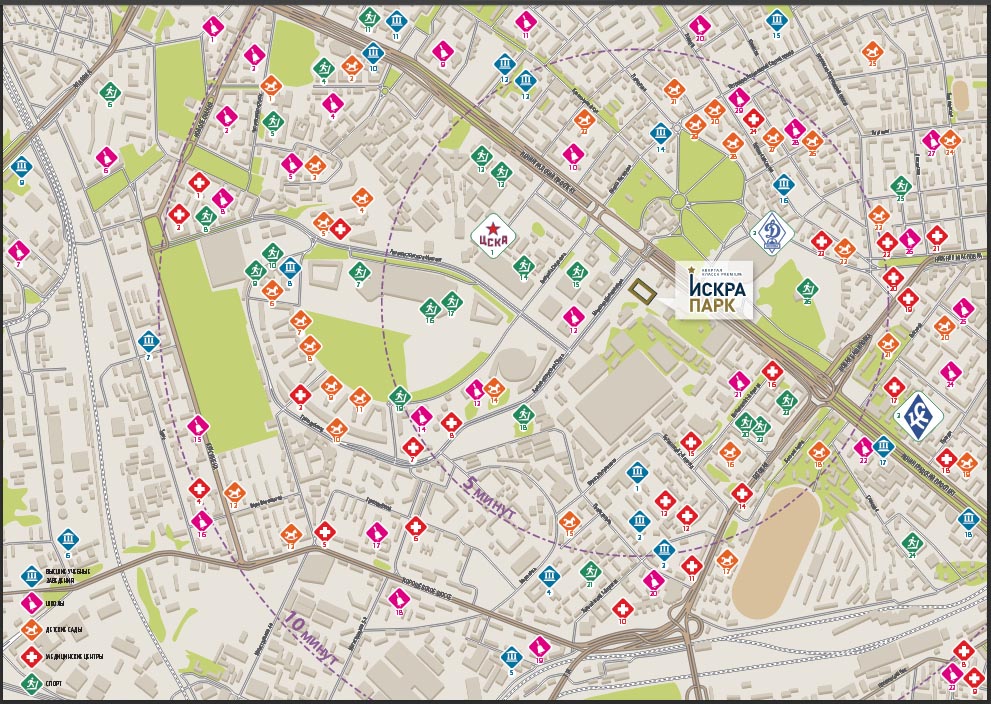Pick green sport marker number 14
The height and width of the screenshot is (704, 991).
point(524,265)
